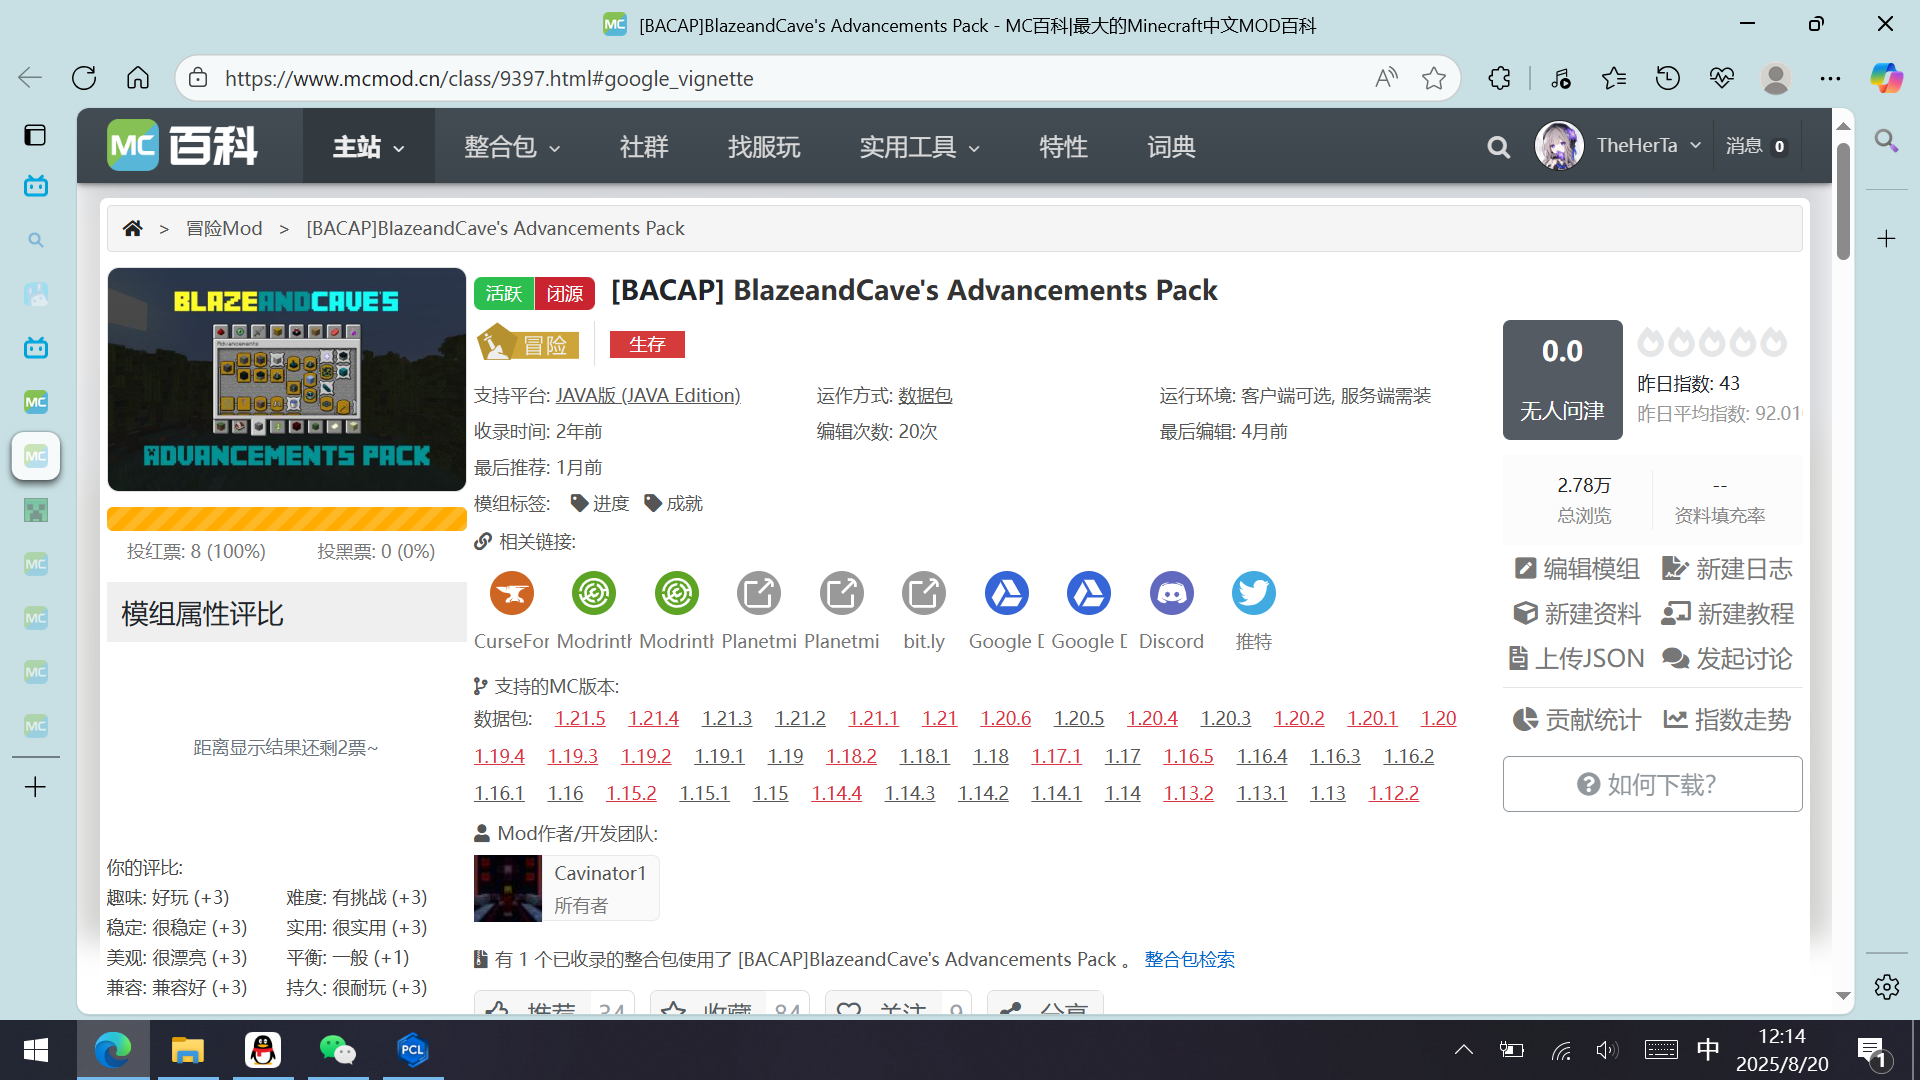This screenshot has height=1080, width=1920.
Task: Open the tab actions menu icon
Action: (35, 135)
